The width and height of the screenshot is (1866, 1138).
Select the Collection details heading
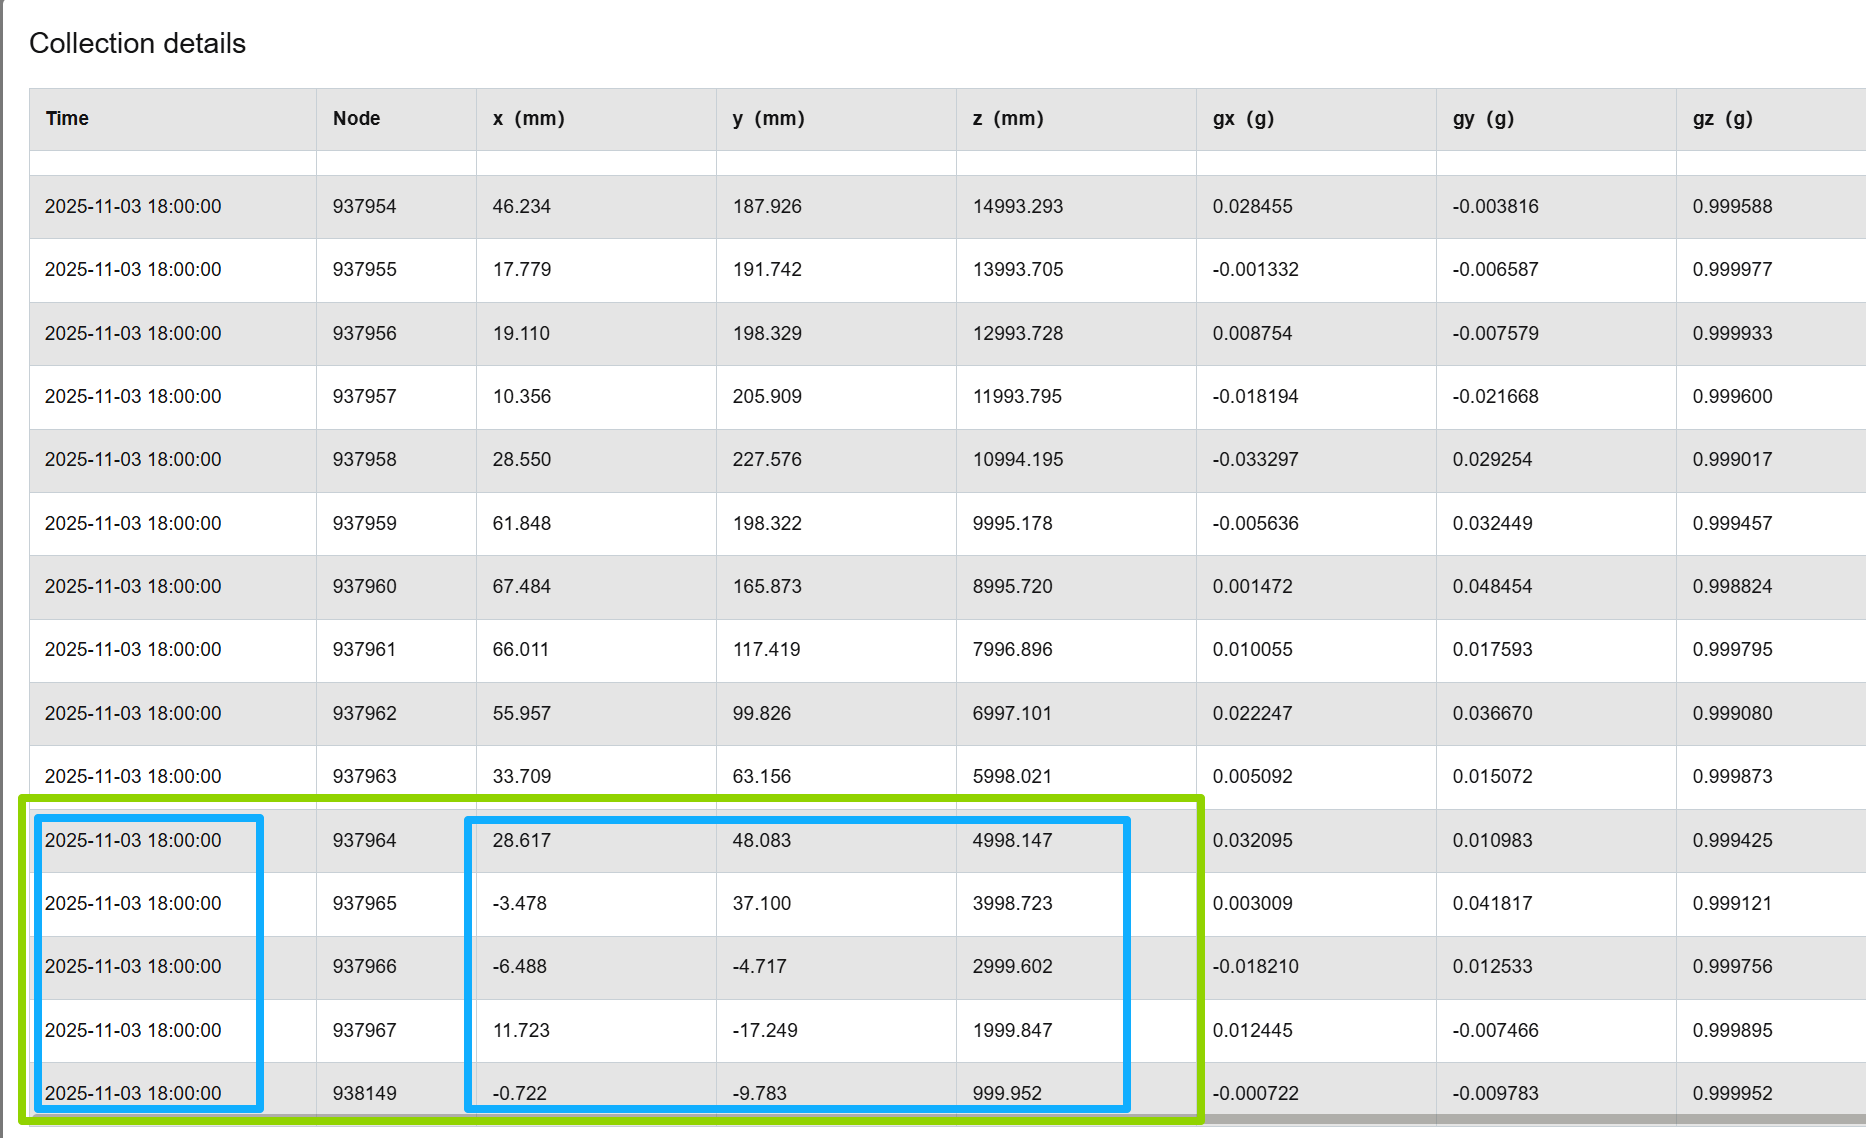click(x=137, y=43)
